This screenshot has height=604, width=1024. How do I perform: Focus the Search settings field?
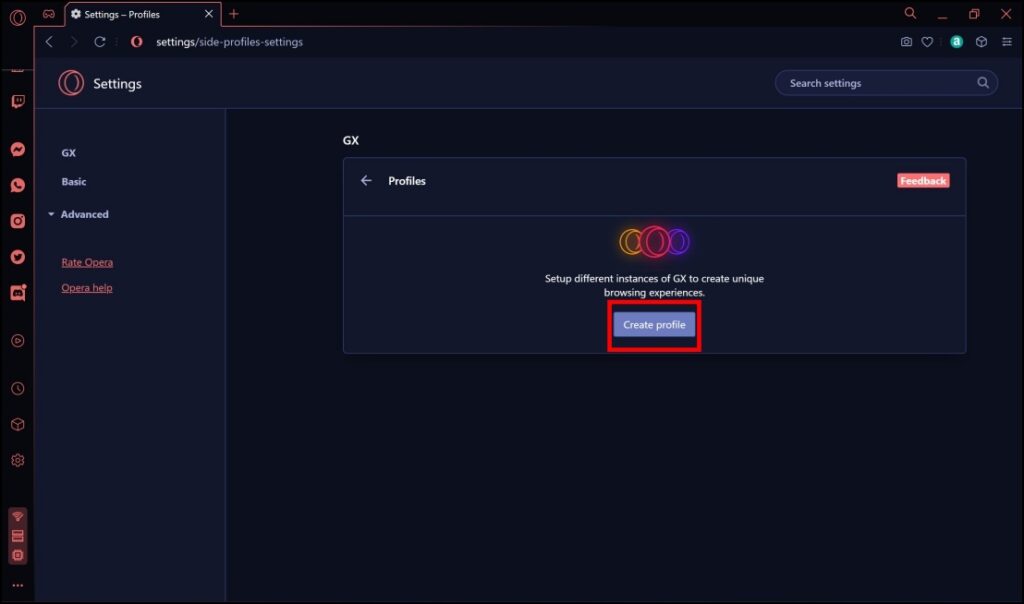886,83
